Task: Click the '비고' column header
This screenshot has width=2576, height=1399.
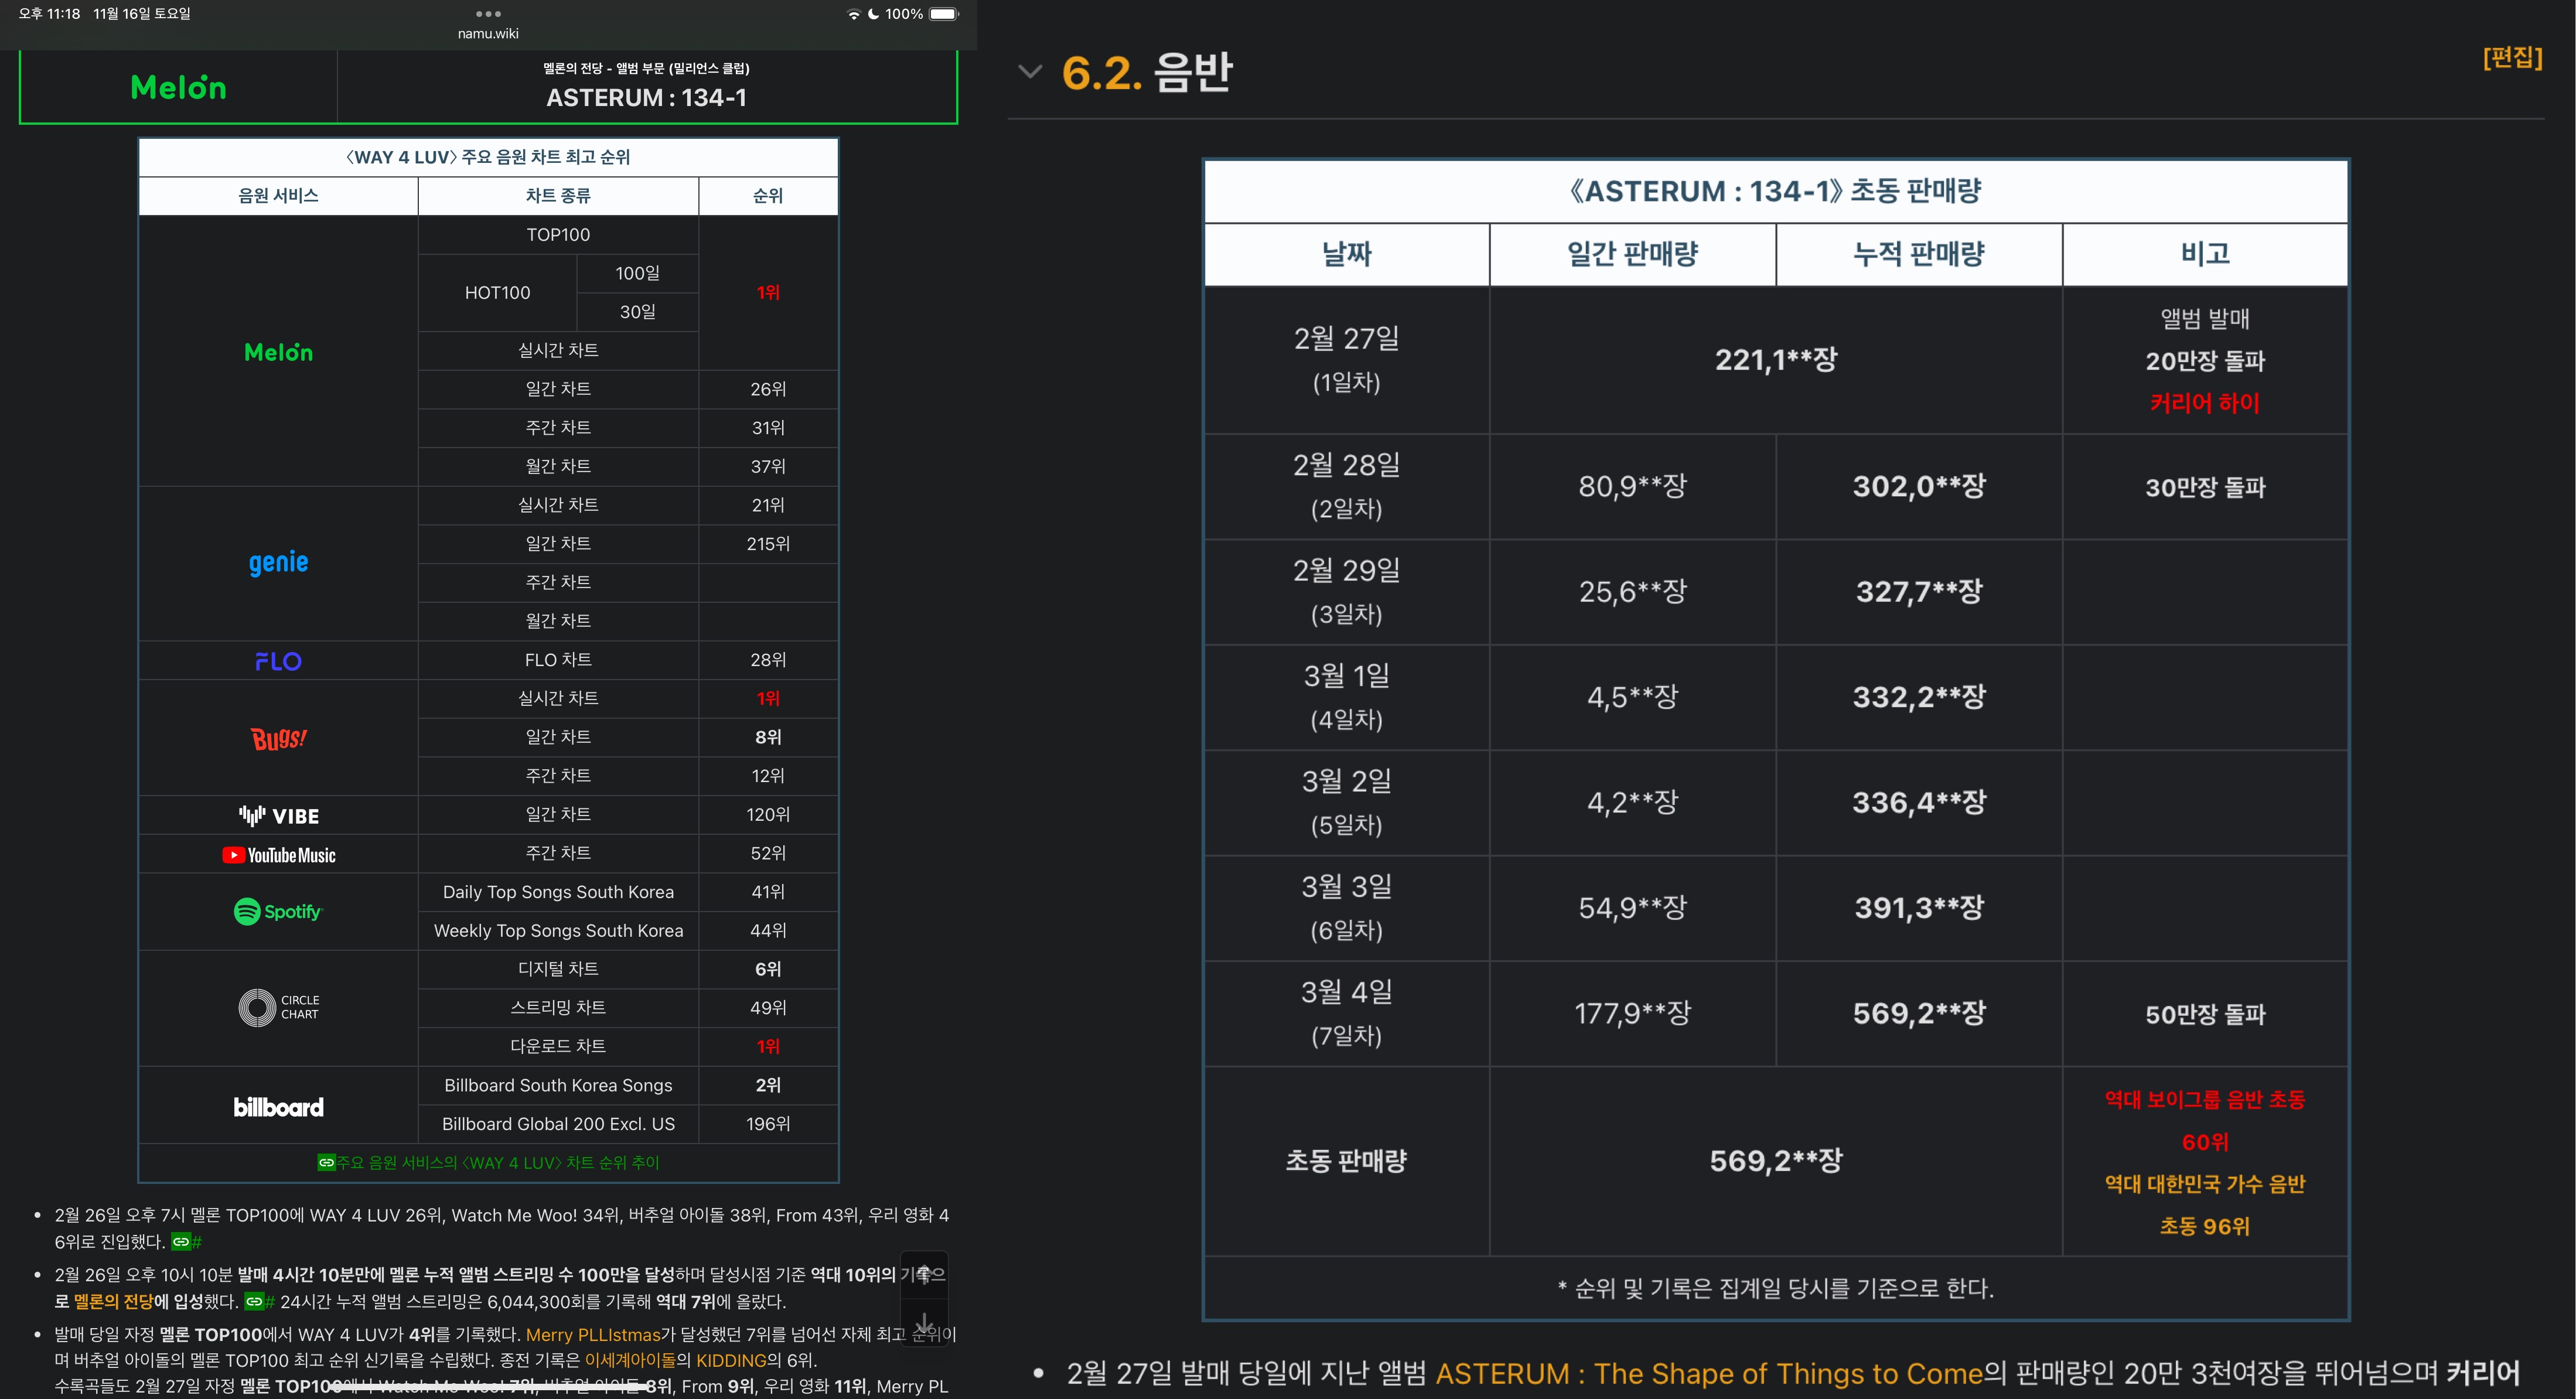Action: pyautogui.click(x=2205, y=254)
